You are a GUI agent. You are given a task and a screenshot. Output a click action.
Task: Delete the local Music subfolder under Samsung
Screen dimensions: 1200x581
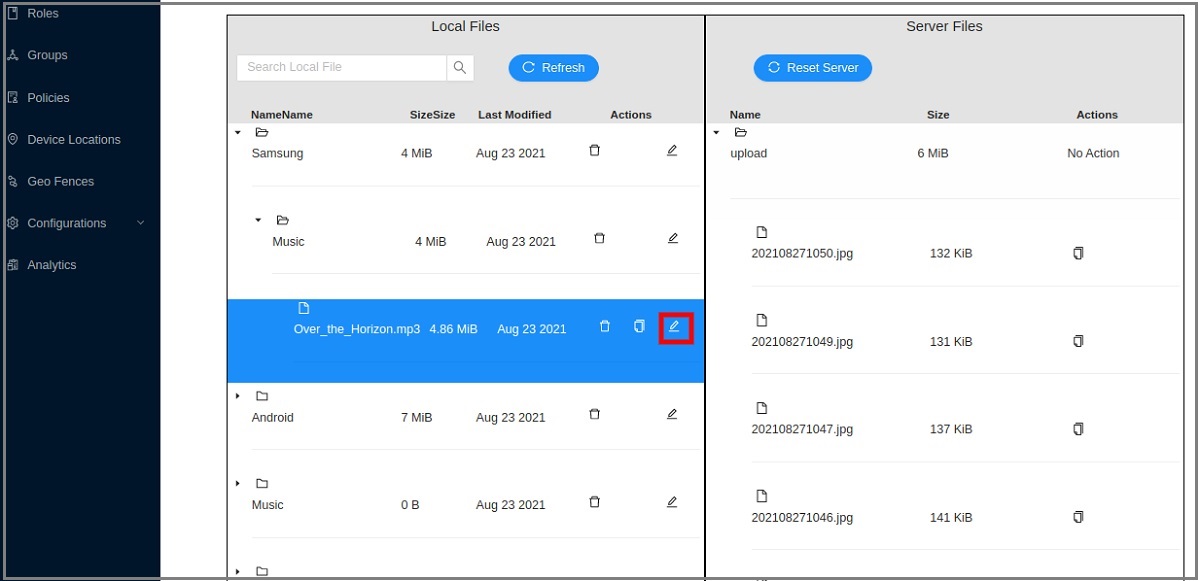pyautogui.click(x=599, y=239)
